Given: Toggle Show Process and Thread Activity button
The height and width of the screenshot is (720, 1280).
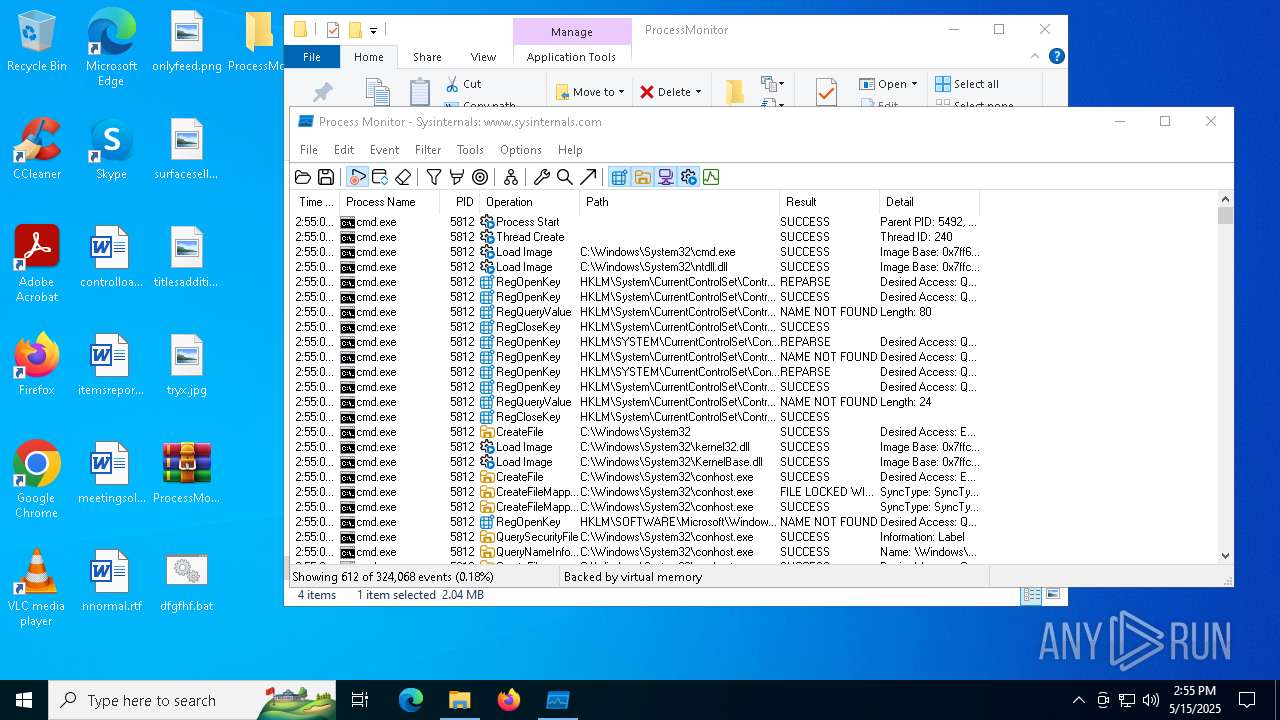Looking at the screenshot, I should tap(688, 177).
